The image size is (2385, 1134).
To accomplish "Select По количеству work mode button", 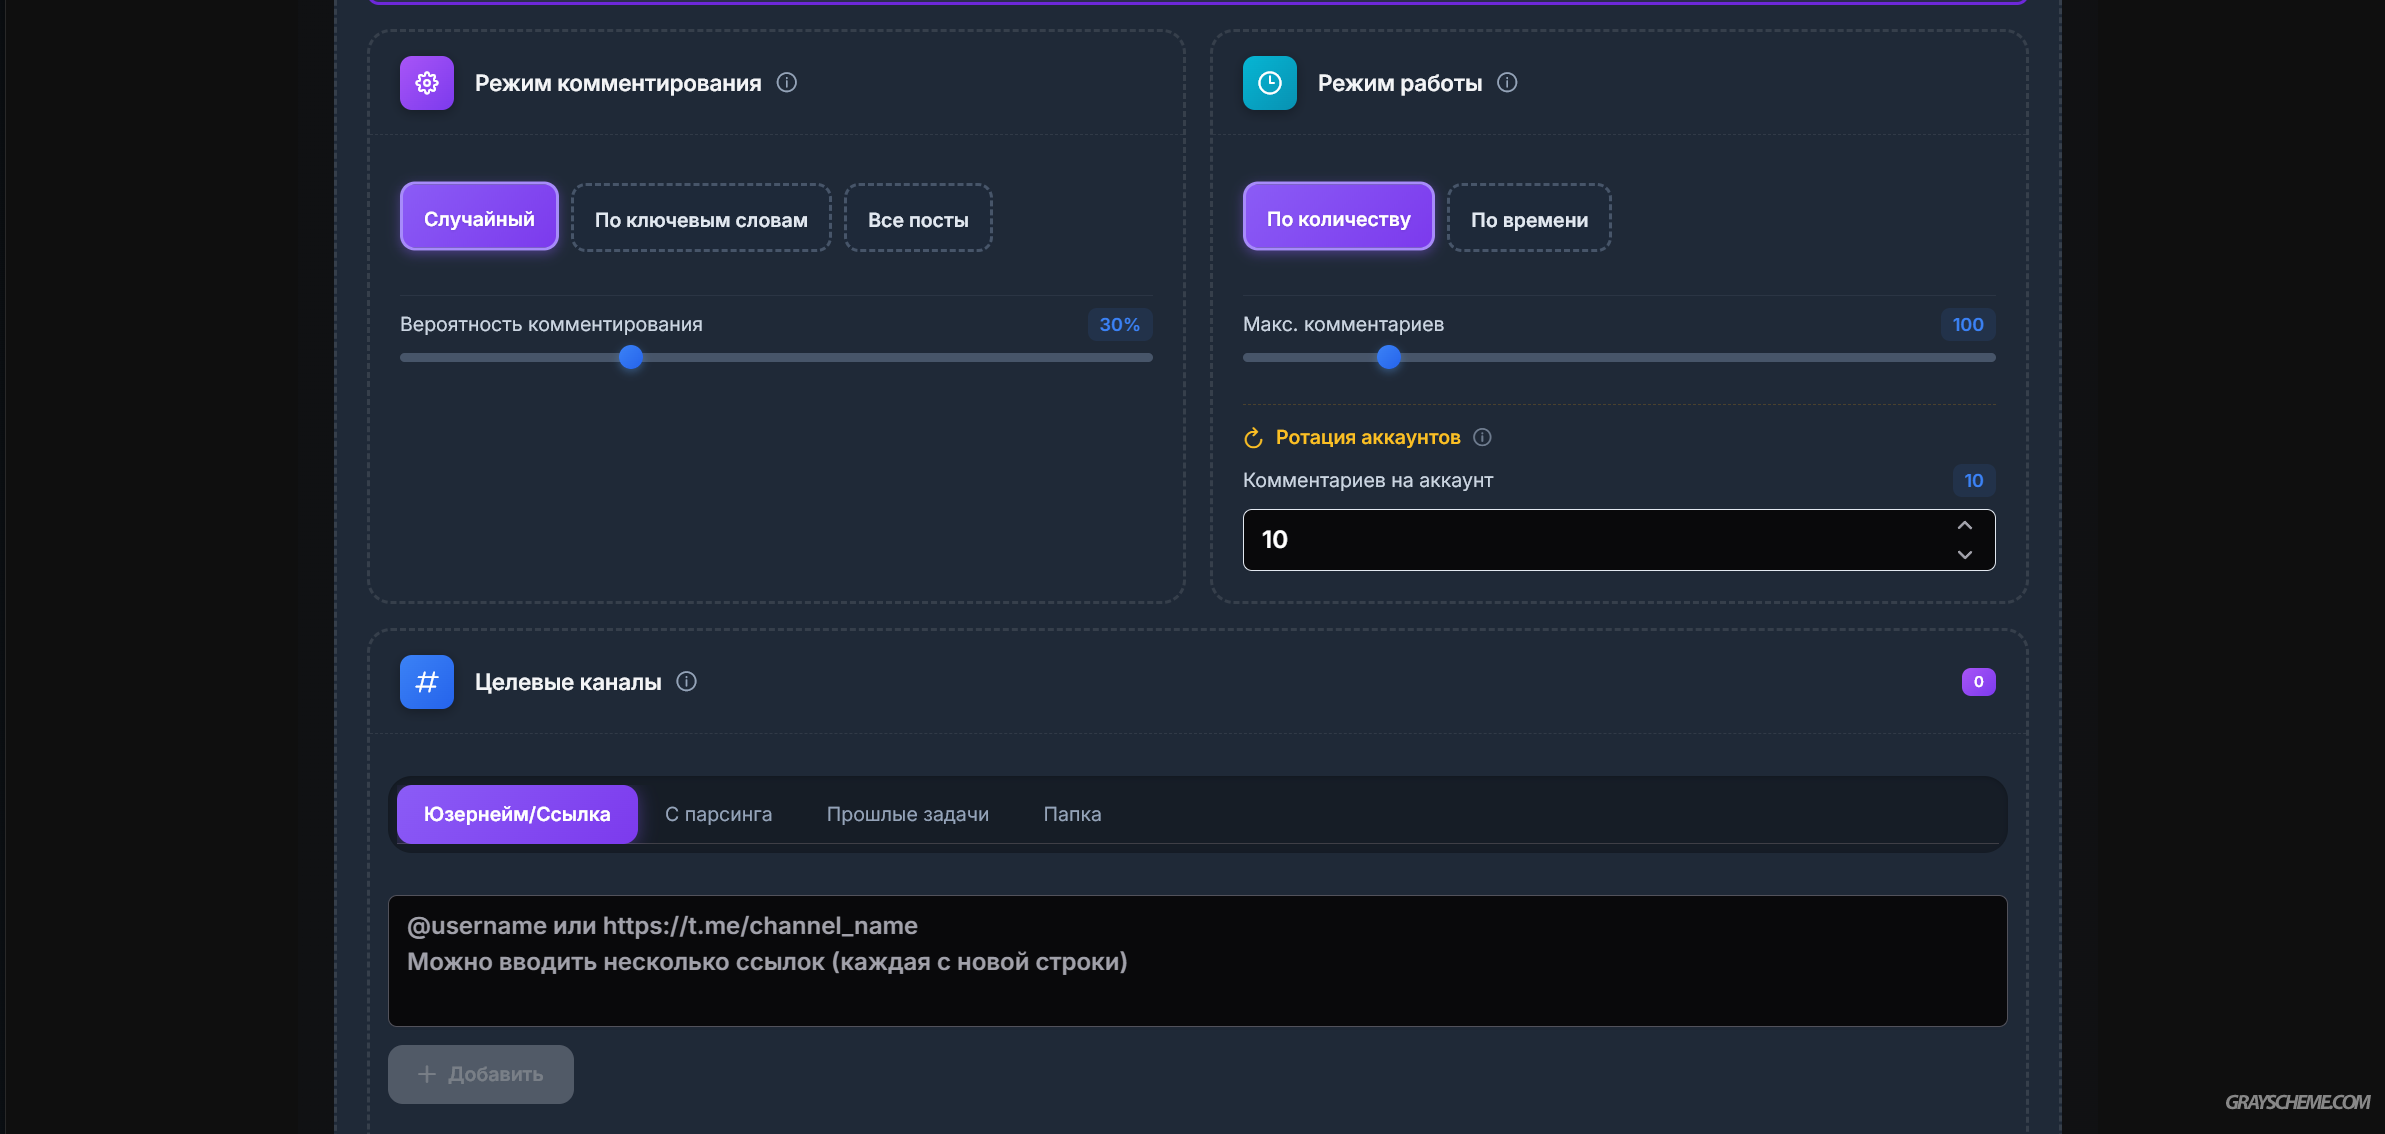I will click(1338, 218).
